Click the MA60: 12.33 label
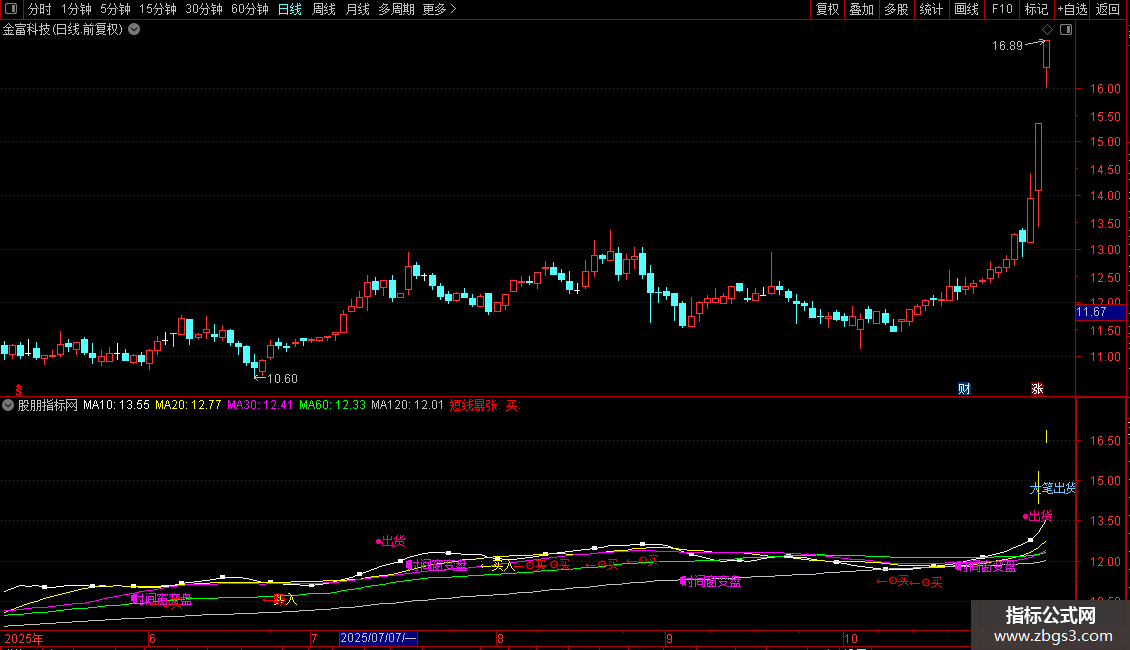 pos(332,405)
